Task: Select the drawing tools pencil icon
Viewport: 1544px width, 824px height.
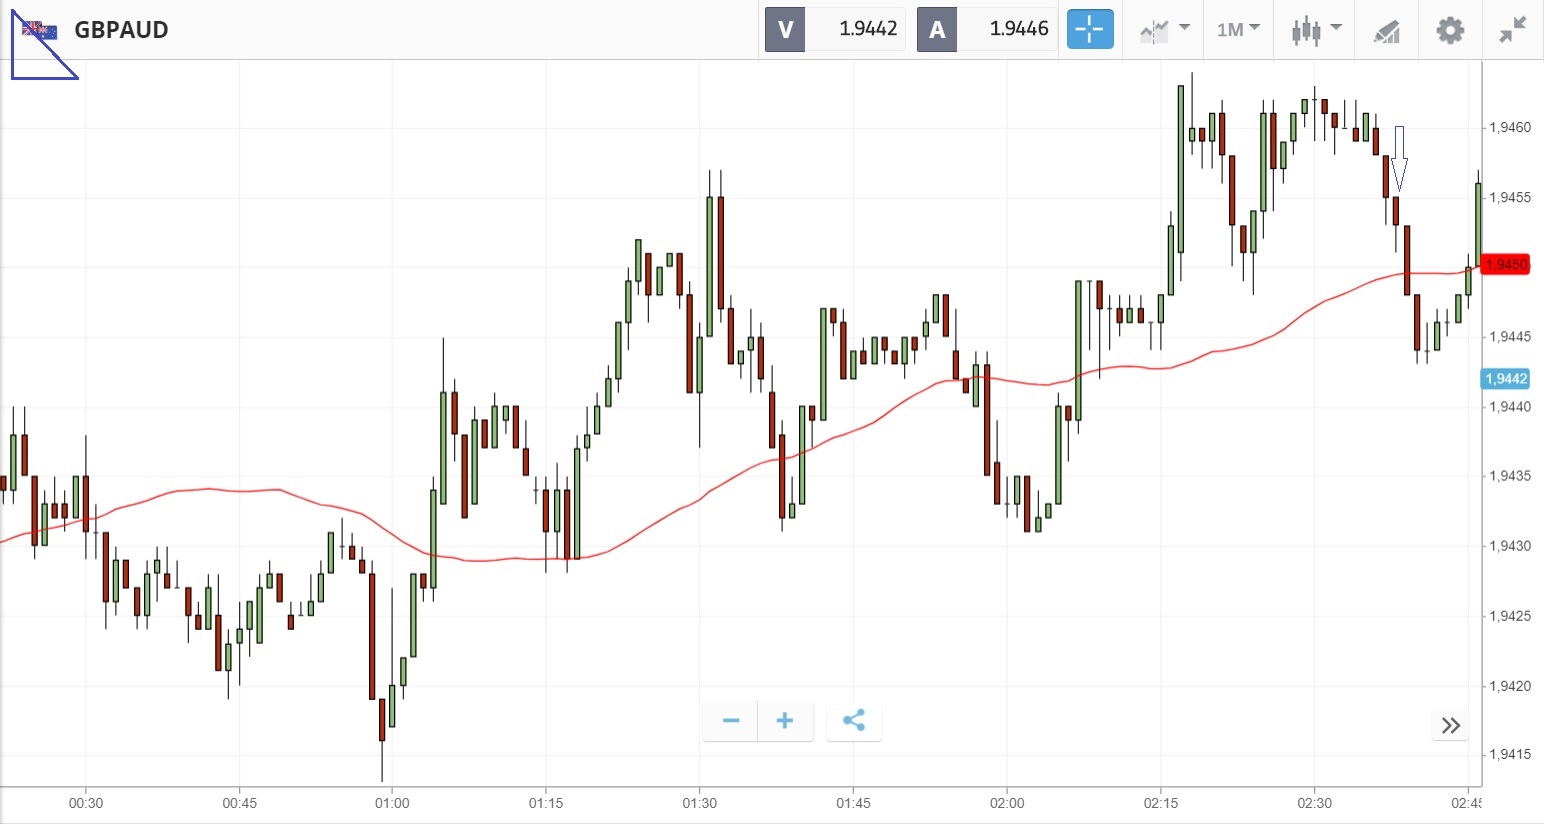Action: coord(1386,31)
